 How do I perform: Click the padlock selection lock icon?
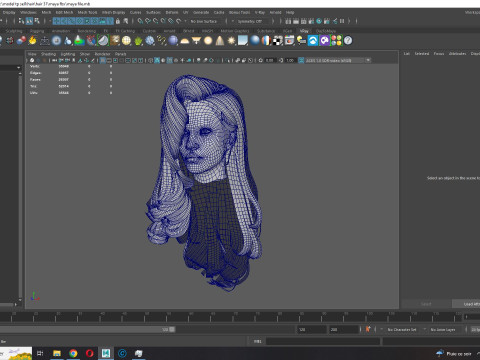pyautogui.click(x=118, y=21)
